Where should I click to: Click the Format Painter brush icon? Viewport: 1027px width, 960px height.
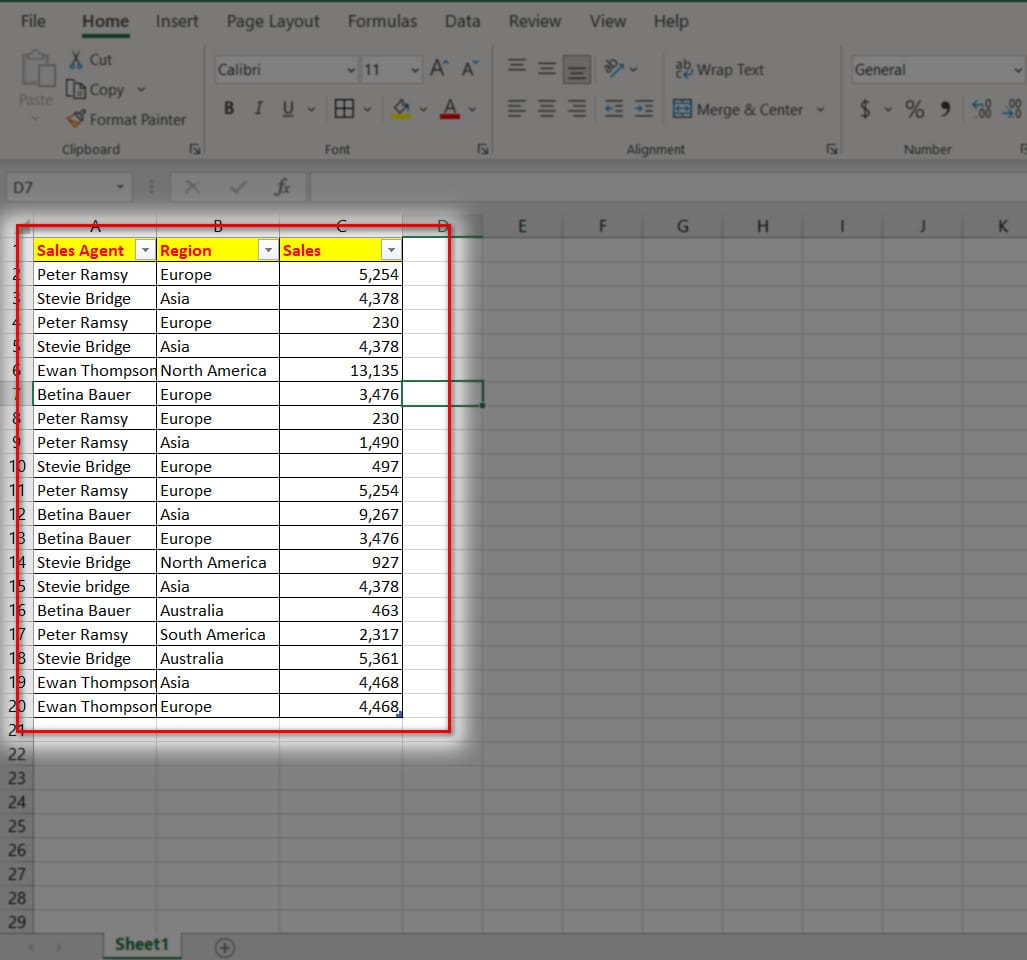[76, 119]
